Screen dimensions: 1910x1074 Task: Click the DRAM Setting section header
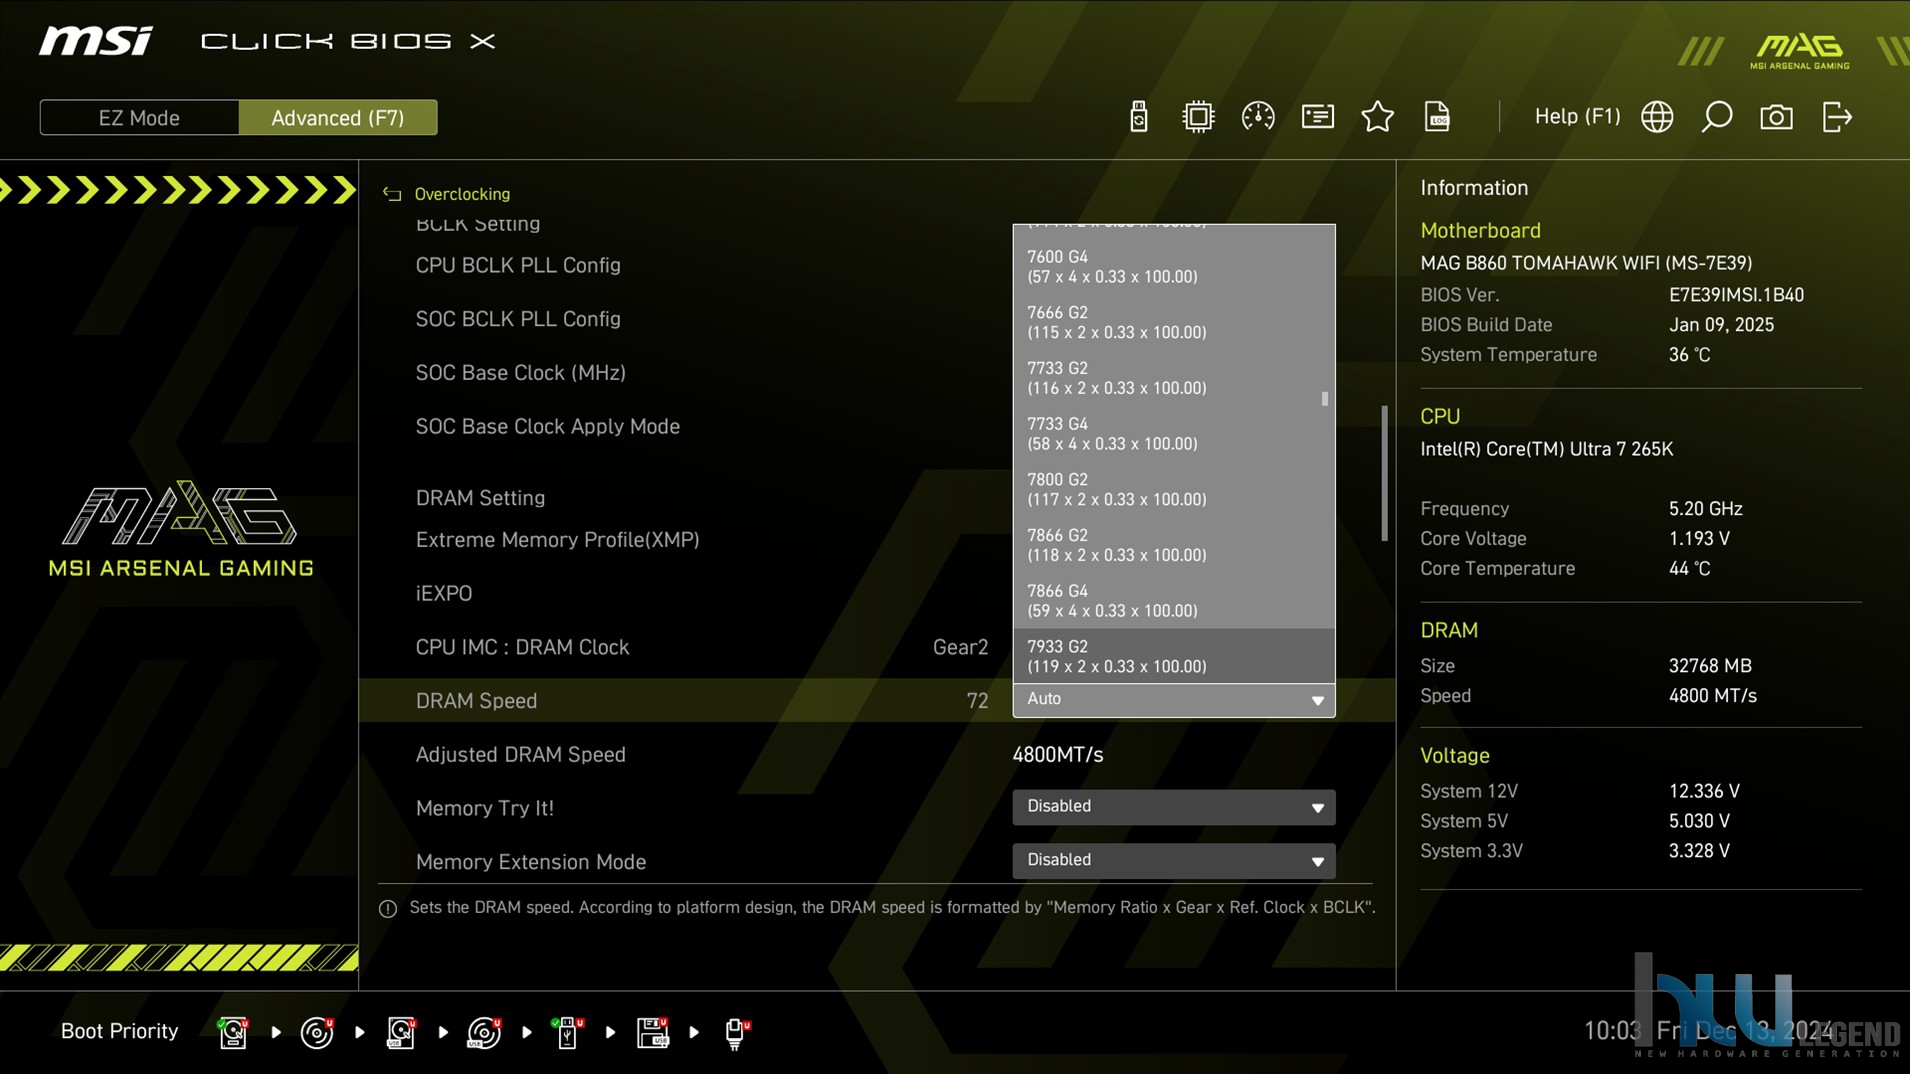point(480,498)
